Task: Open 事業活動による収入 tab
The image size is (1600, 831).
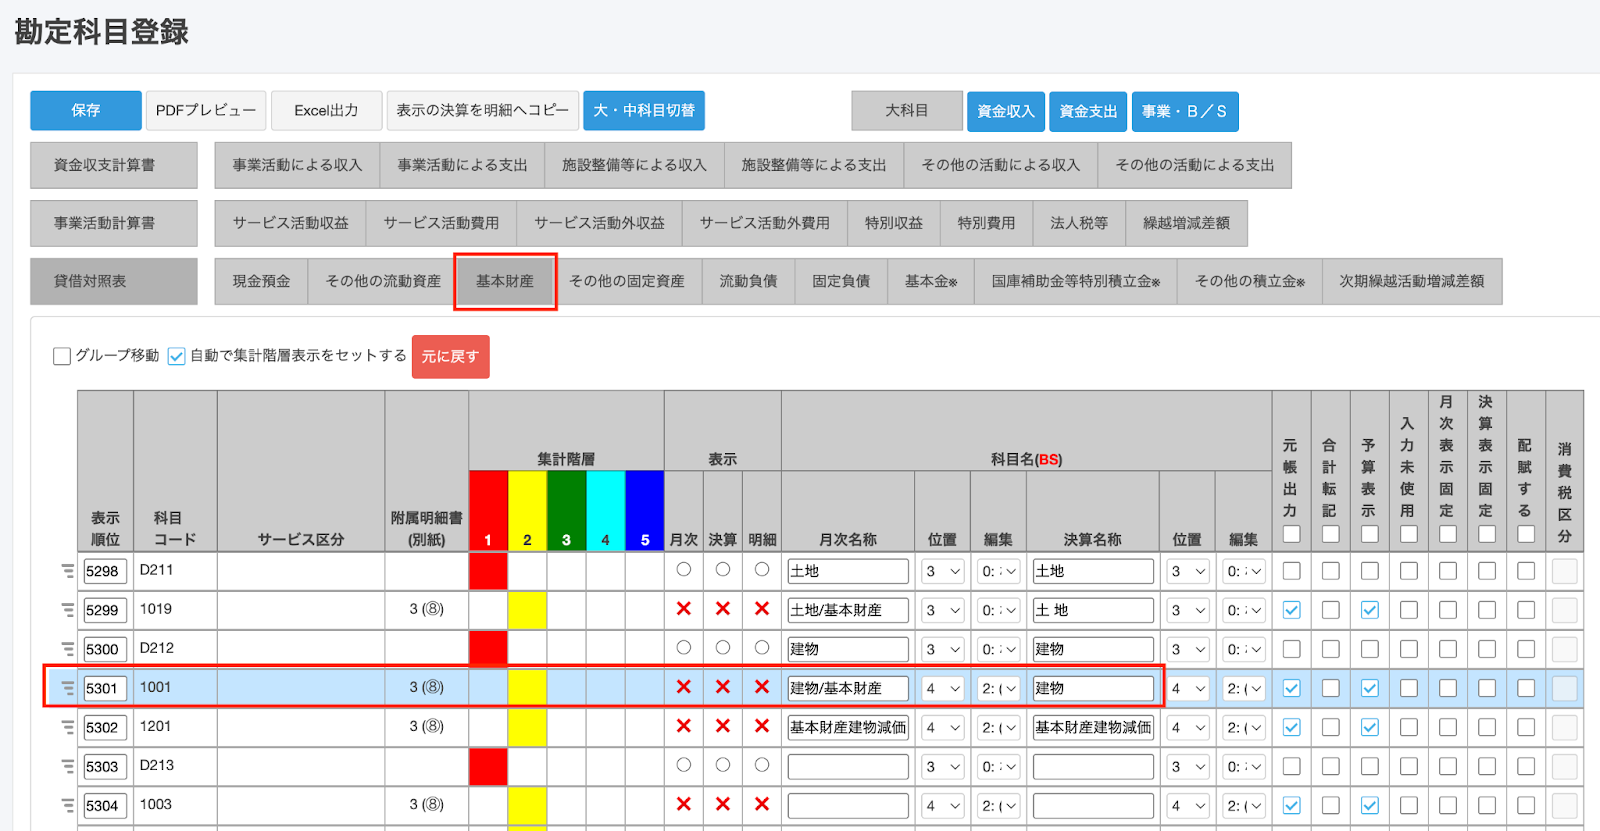Action: coord(297,165)
